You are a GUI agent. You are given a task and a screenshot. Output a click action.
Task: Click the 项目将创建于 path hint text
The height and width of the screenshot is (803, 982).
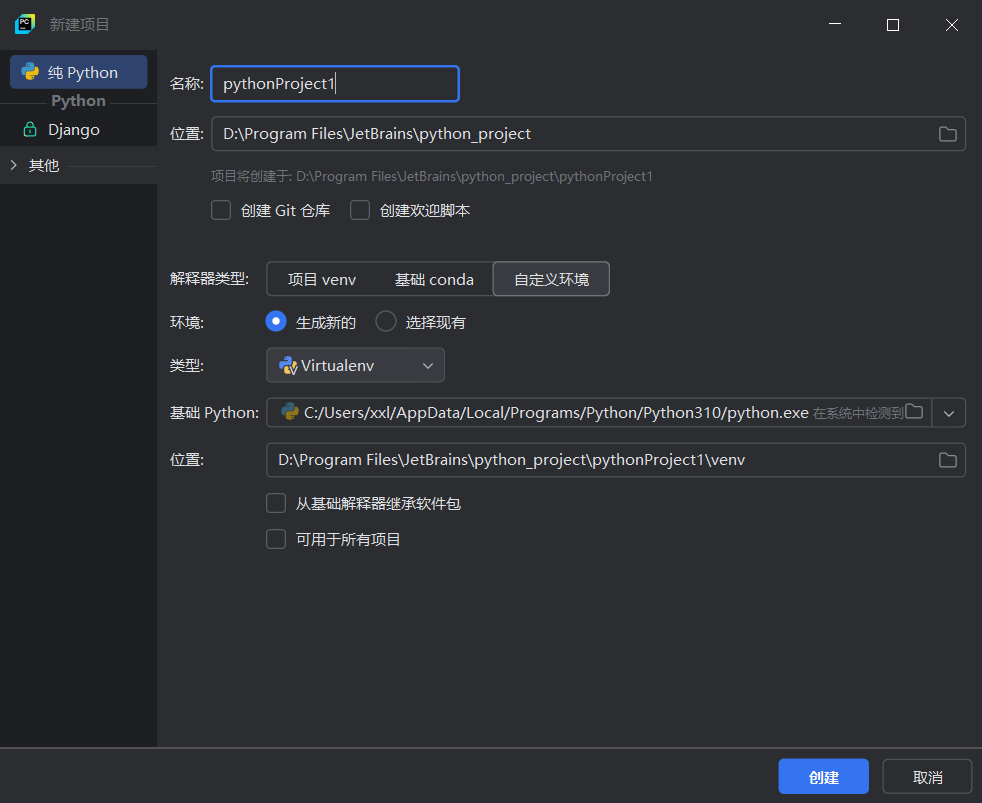[432, 177]
